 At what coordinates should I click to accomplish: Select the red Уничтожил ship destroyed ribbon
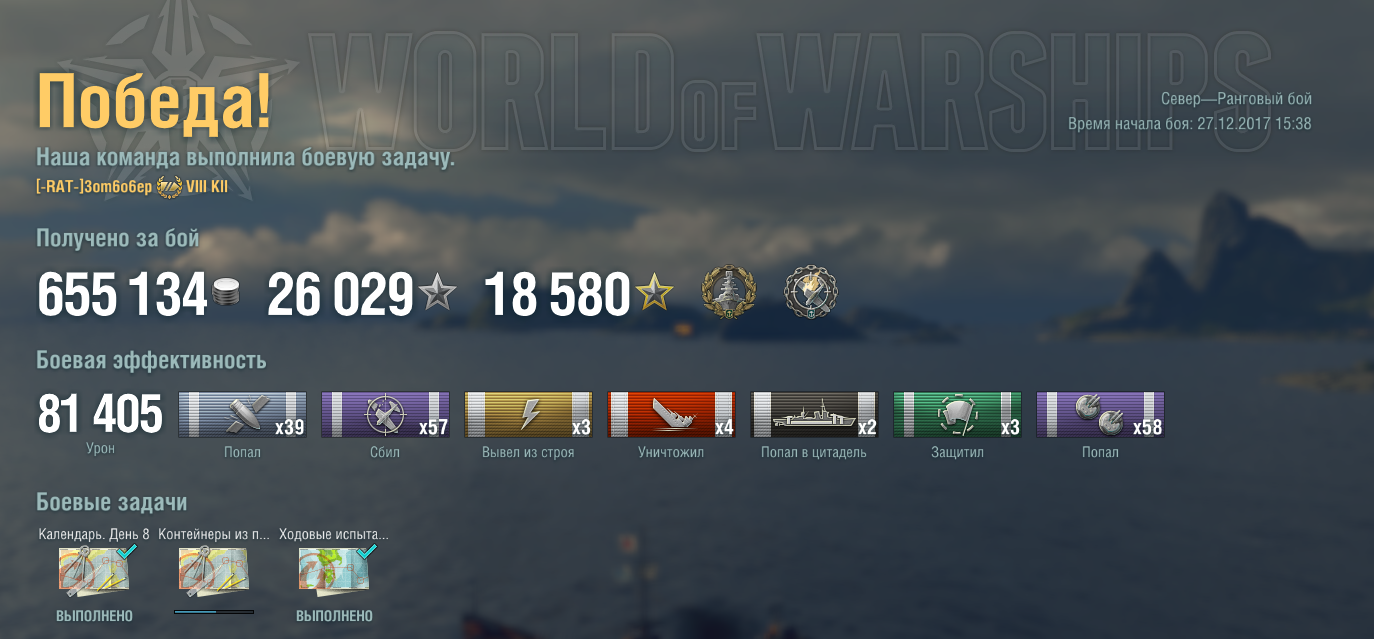pyautogui.click(x=672, y=414)
